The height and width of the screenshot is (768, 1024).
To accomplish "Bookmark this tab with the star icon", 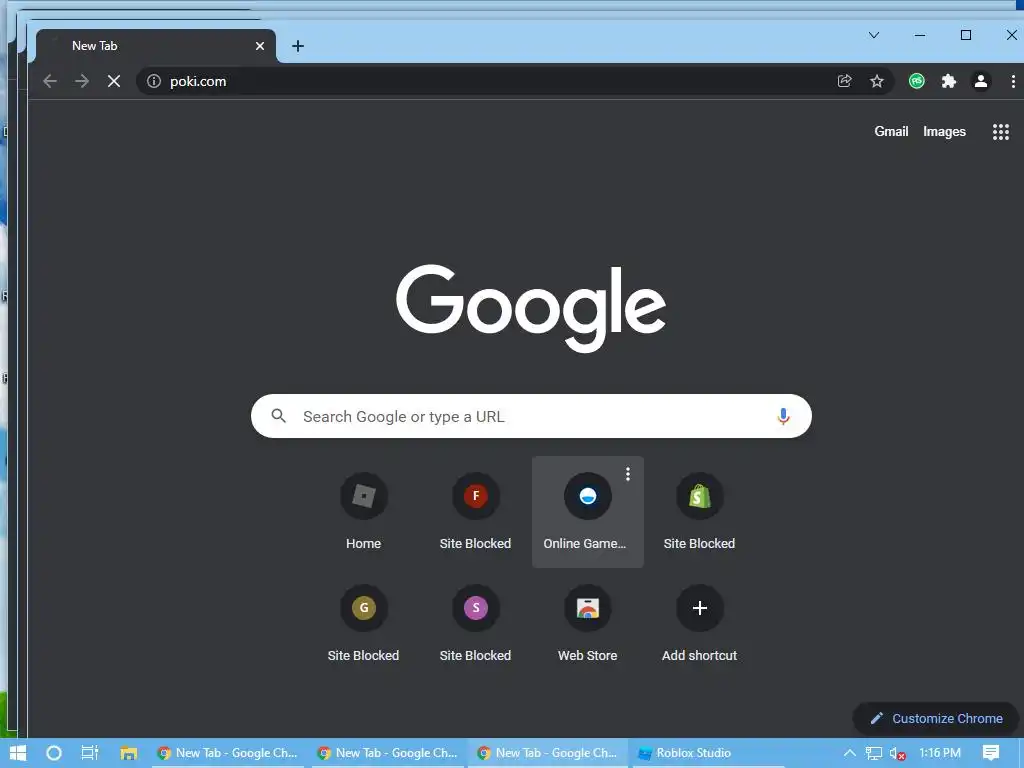I will (x=876, y=81).
